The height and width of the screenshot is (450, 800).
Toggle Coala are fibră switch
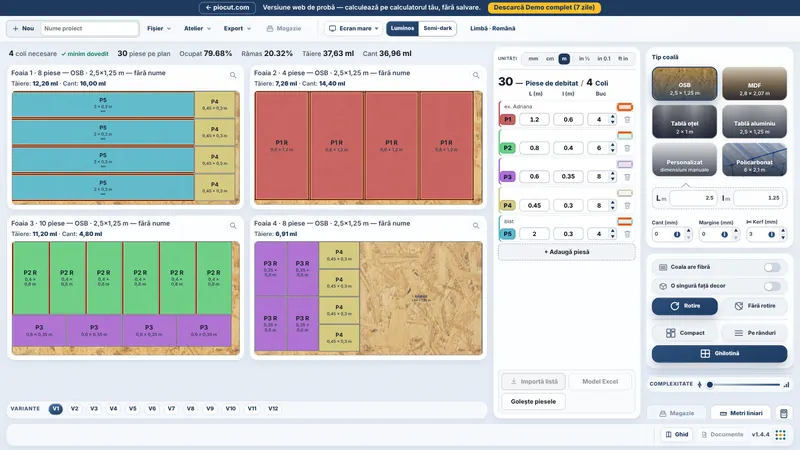[772, 267]
